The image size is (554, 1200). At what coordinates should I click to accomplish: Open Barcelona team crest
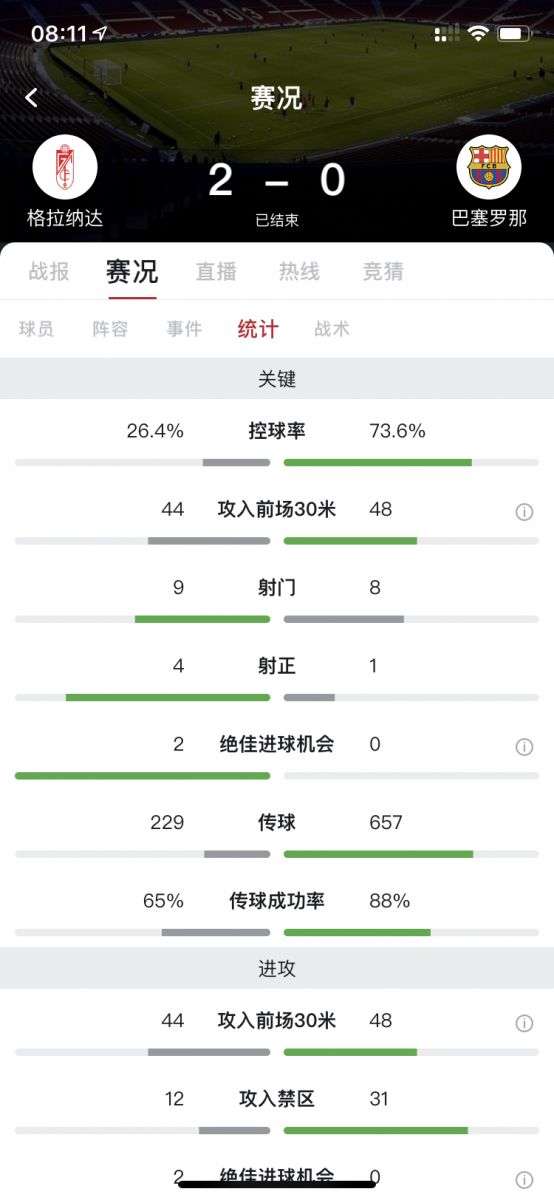489,167
